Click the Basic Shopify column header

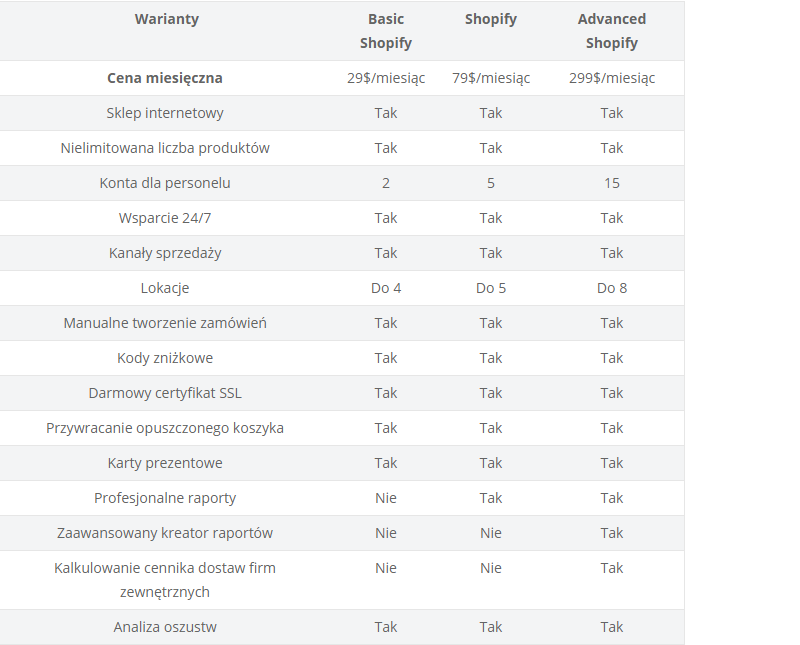(x=386, y=31)
